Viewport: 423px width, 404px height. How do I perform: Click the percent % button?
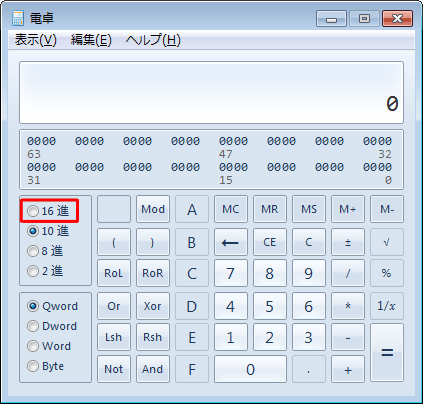387,273
